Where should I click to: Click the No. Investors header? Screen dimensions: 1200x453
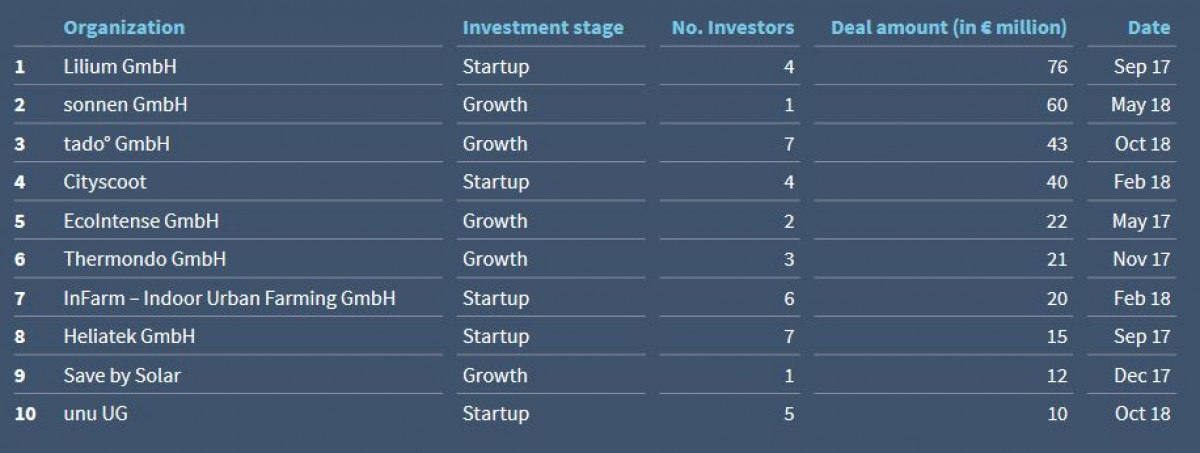732,28
